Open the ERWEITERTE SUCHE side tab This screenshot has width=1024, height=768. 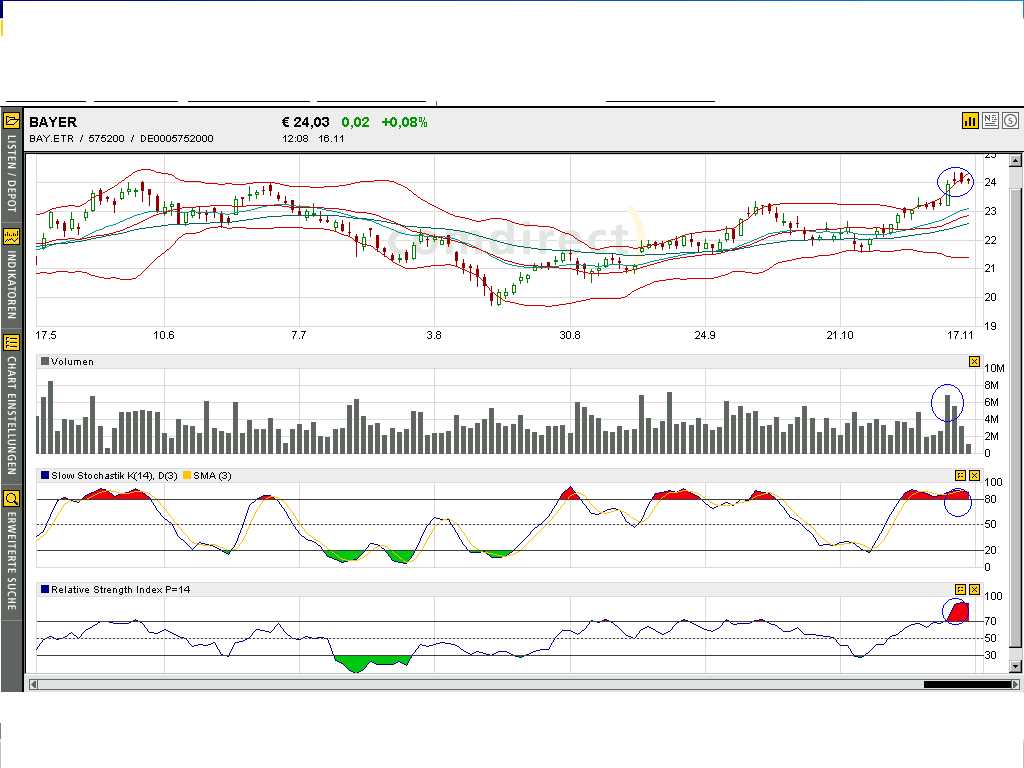(11, 560)
